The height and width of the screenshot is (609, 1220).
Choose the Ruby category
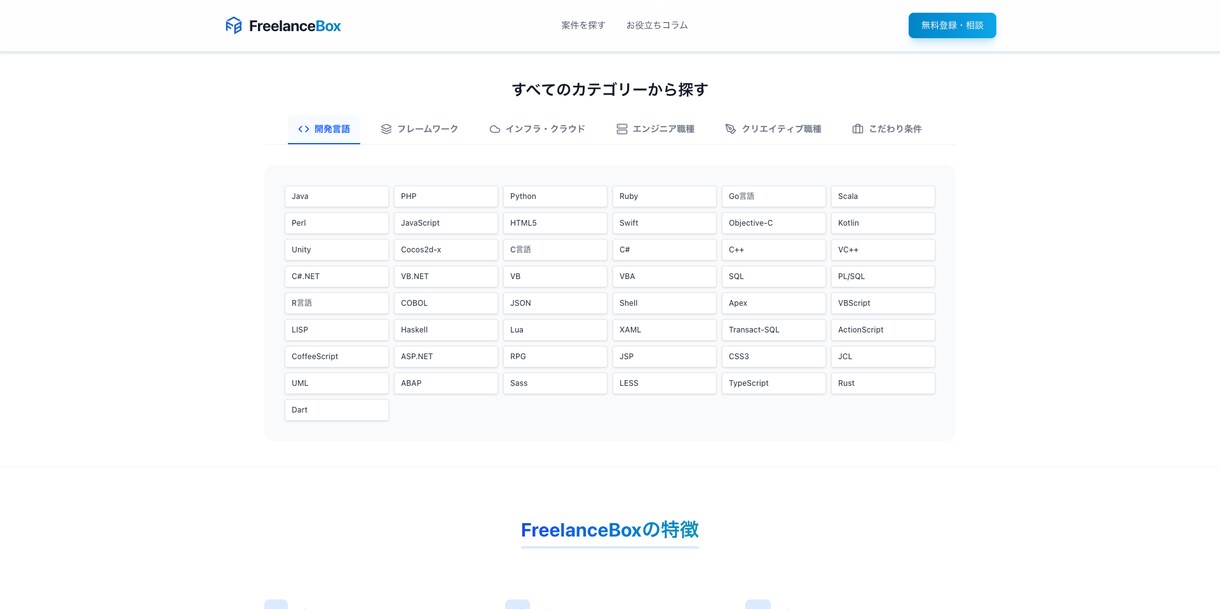pos(665,197)
